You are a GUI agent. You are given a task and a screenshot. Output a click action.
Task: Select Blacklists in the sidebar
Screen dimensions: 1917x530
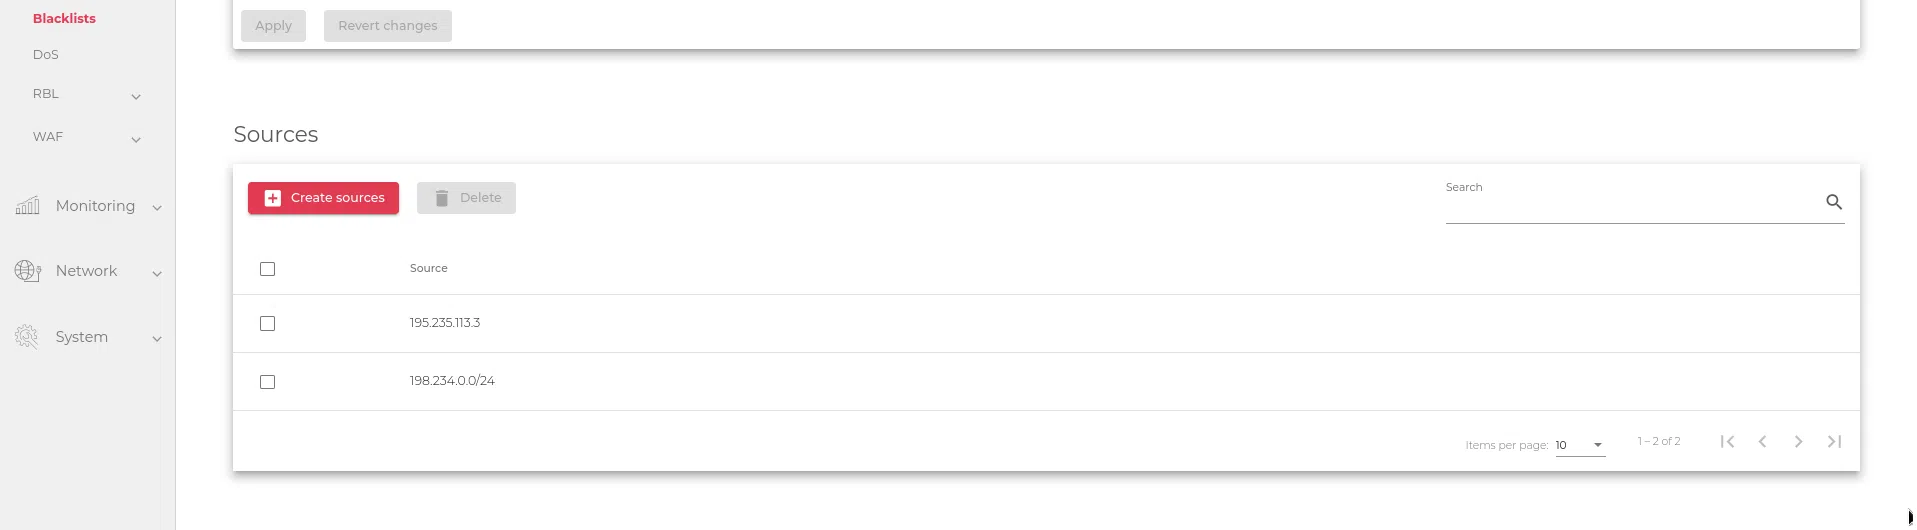click(x=64, y=19)
